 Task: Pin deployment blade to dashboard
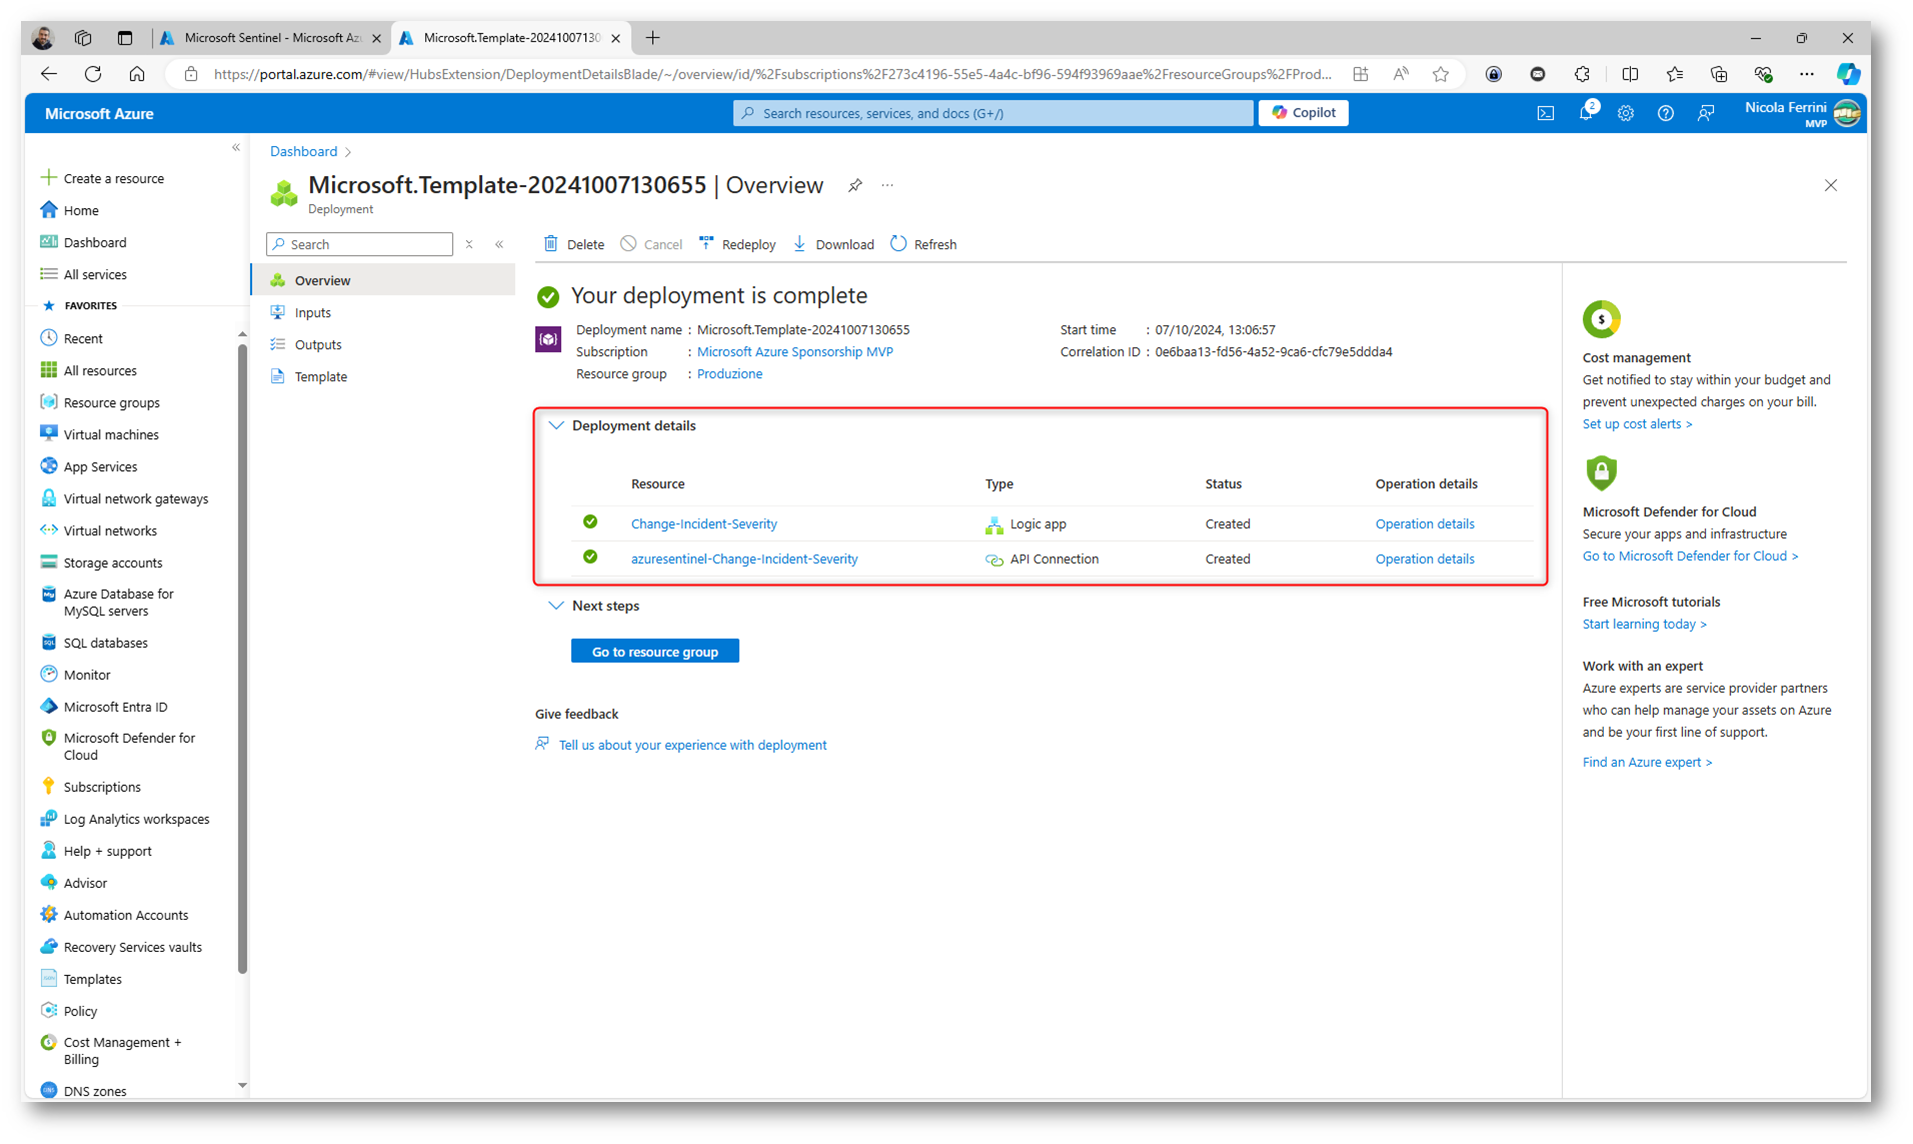click(855, 185)
